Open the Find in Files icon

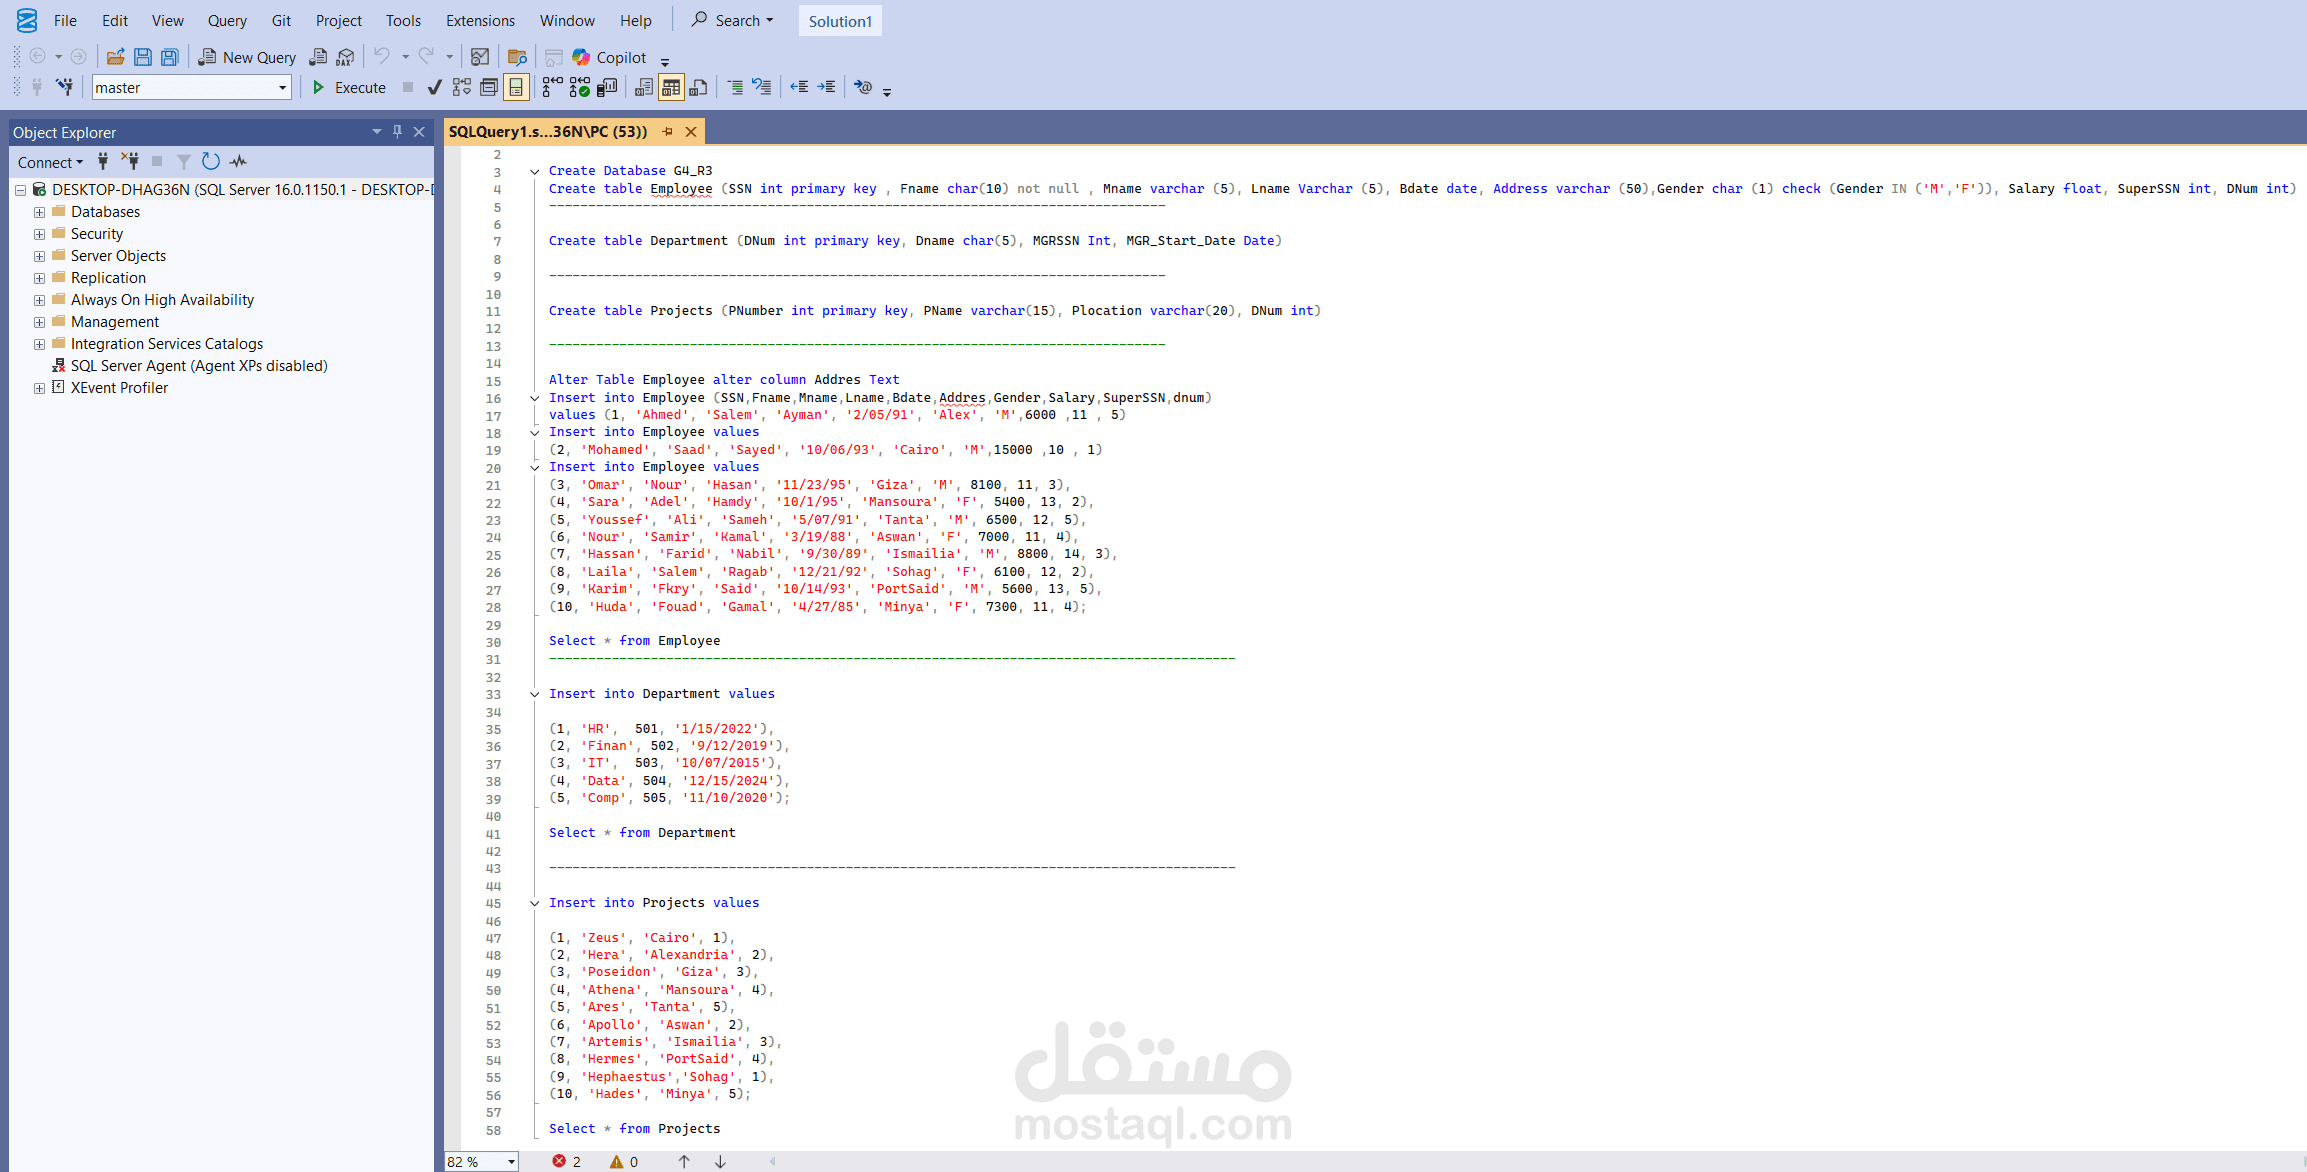(x=517, y=57)
